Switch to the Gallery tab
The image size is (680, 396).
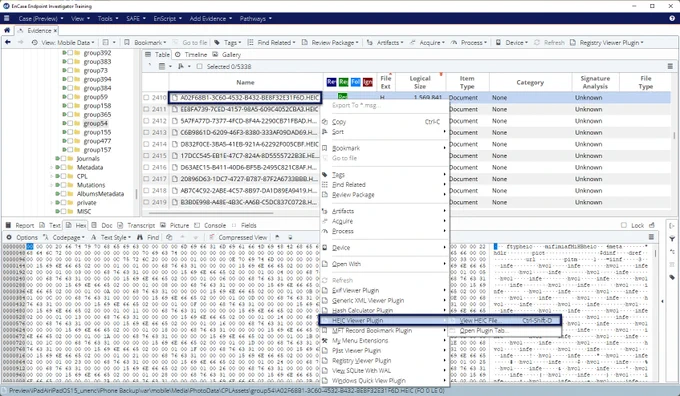(x=226, y=55)
